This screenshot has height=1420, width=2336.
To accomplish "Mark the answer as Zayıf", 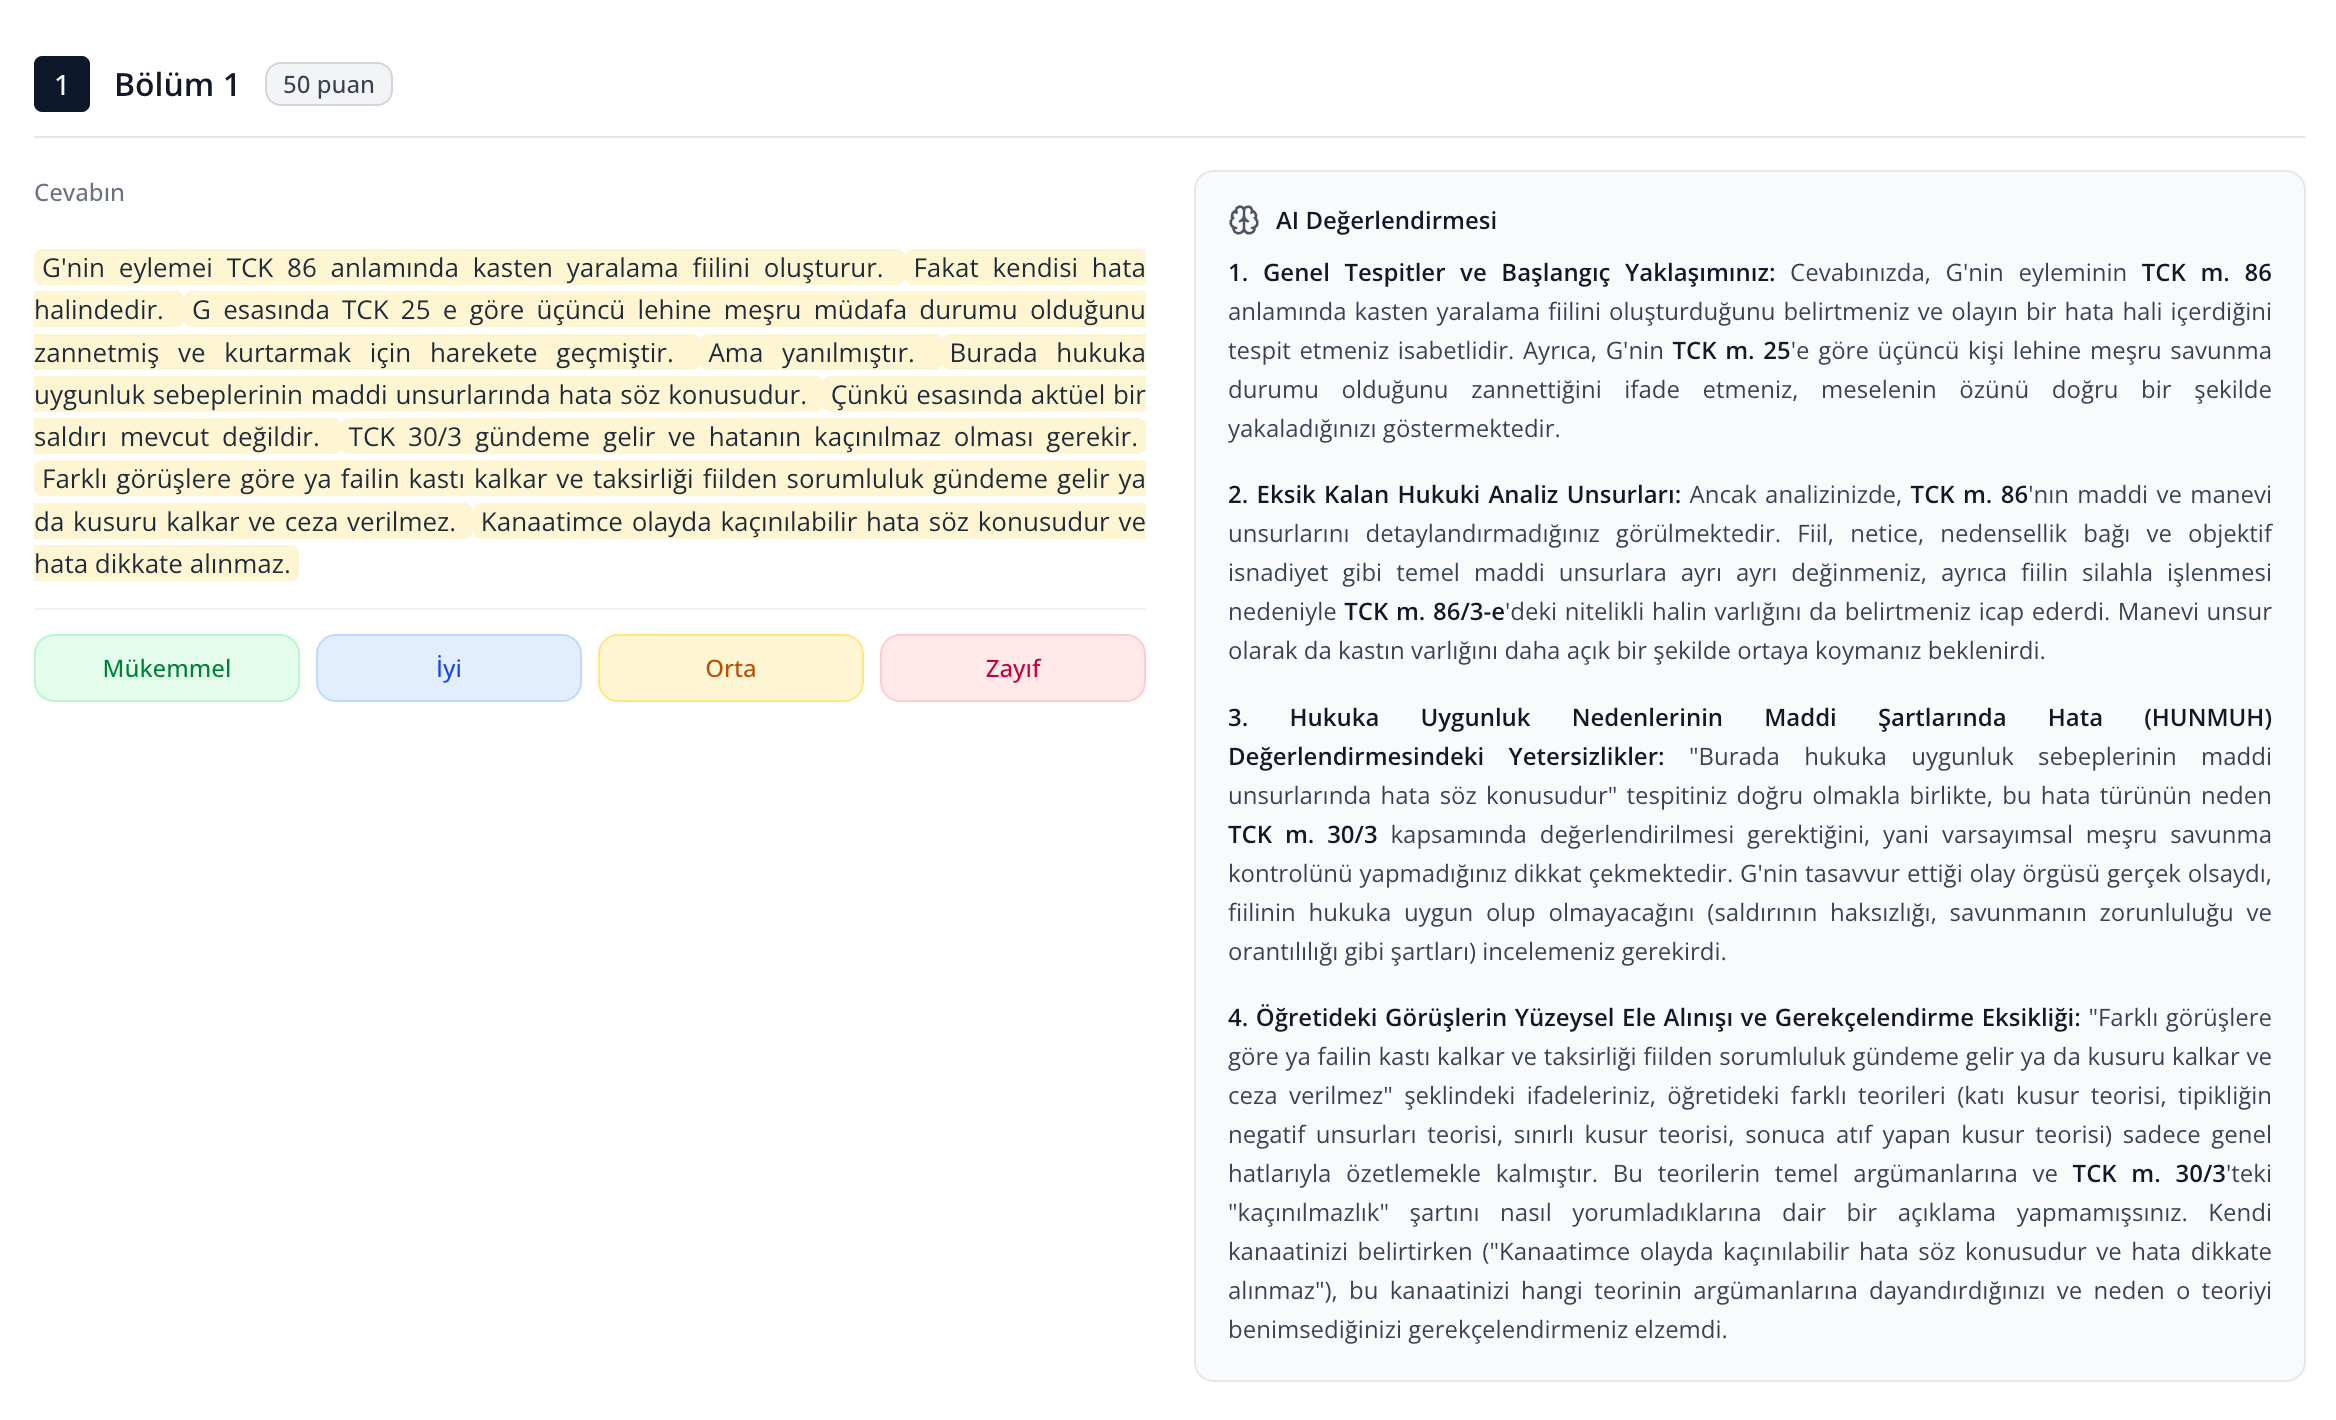I will [x=1012, y=668].
